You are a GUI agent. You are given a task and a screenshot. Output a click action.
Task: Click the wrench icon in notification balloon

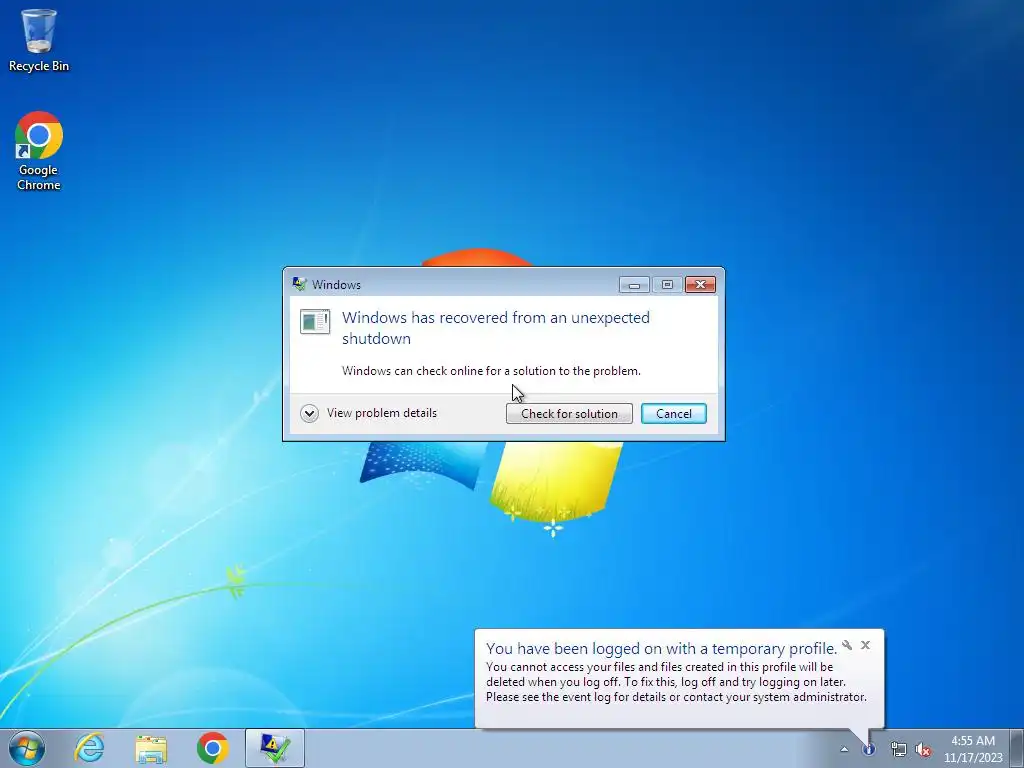pos(847,645)
